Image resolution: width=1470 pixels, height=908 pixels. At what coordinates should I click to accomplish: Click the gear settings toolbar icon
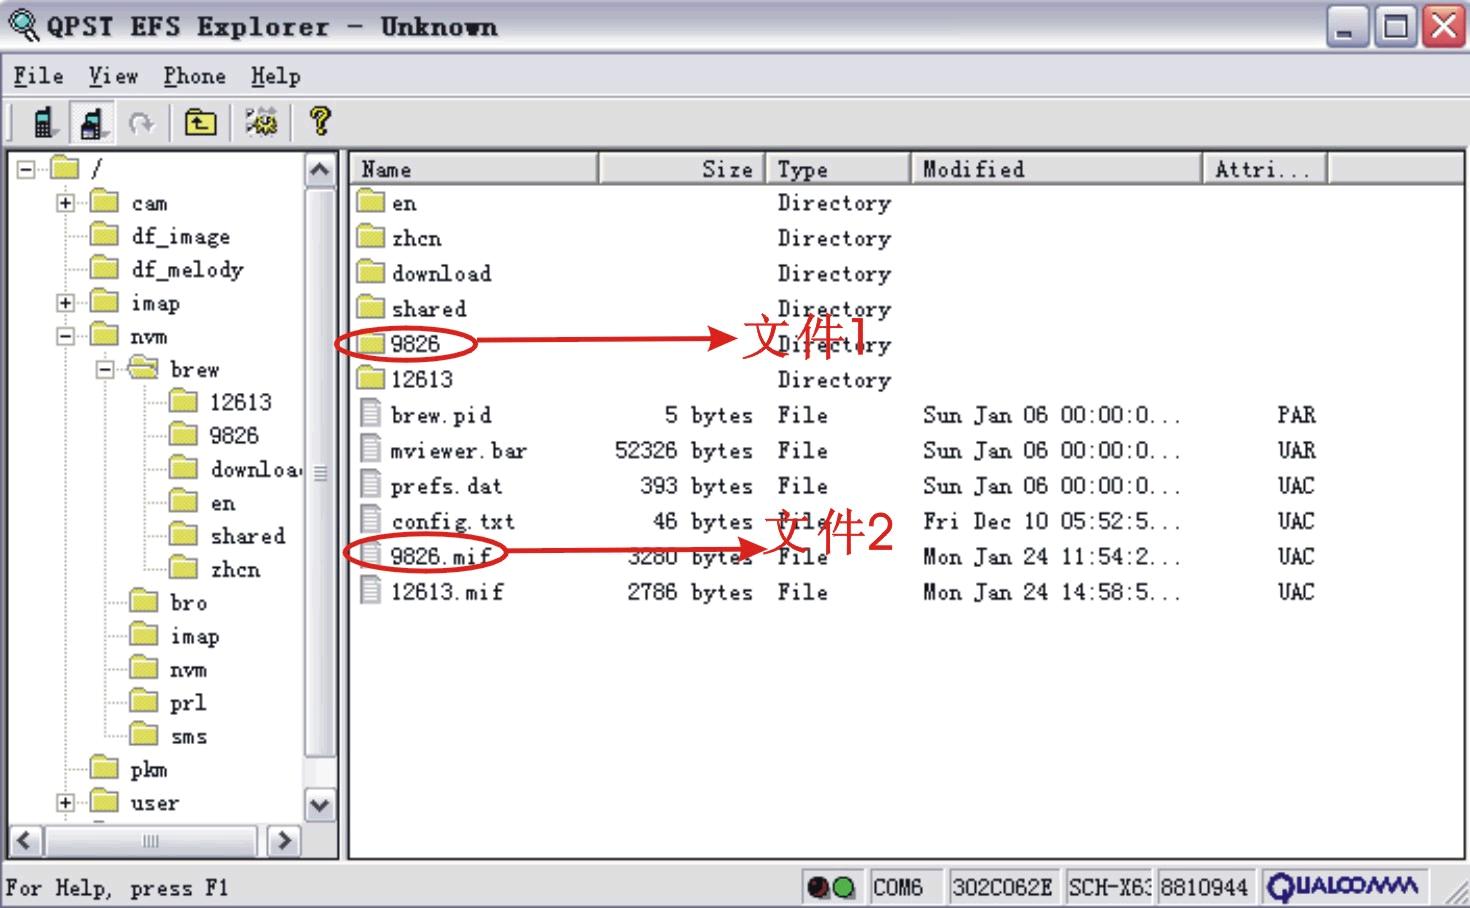(x=262, y=123)
